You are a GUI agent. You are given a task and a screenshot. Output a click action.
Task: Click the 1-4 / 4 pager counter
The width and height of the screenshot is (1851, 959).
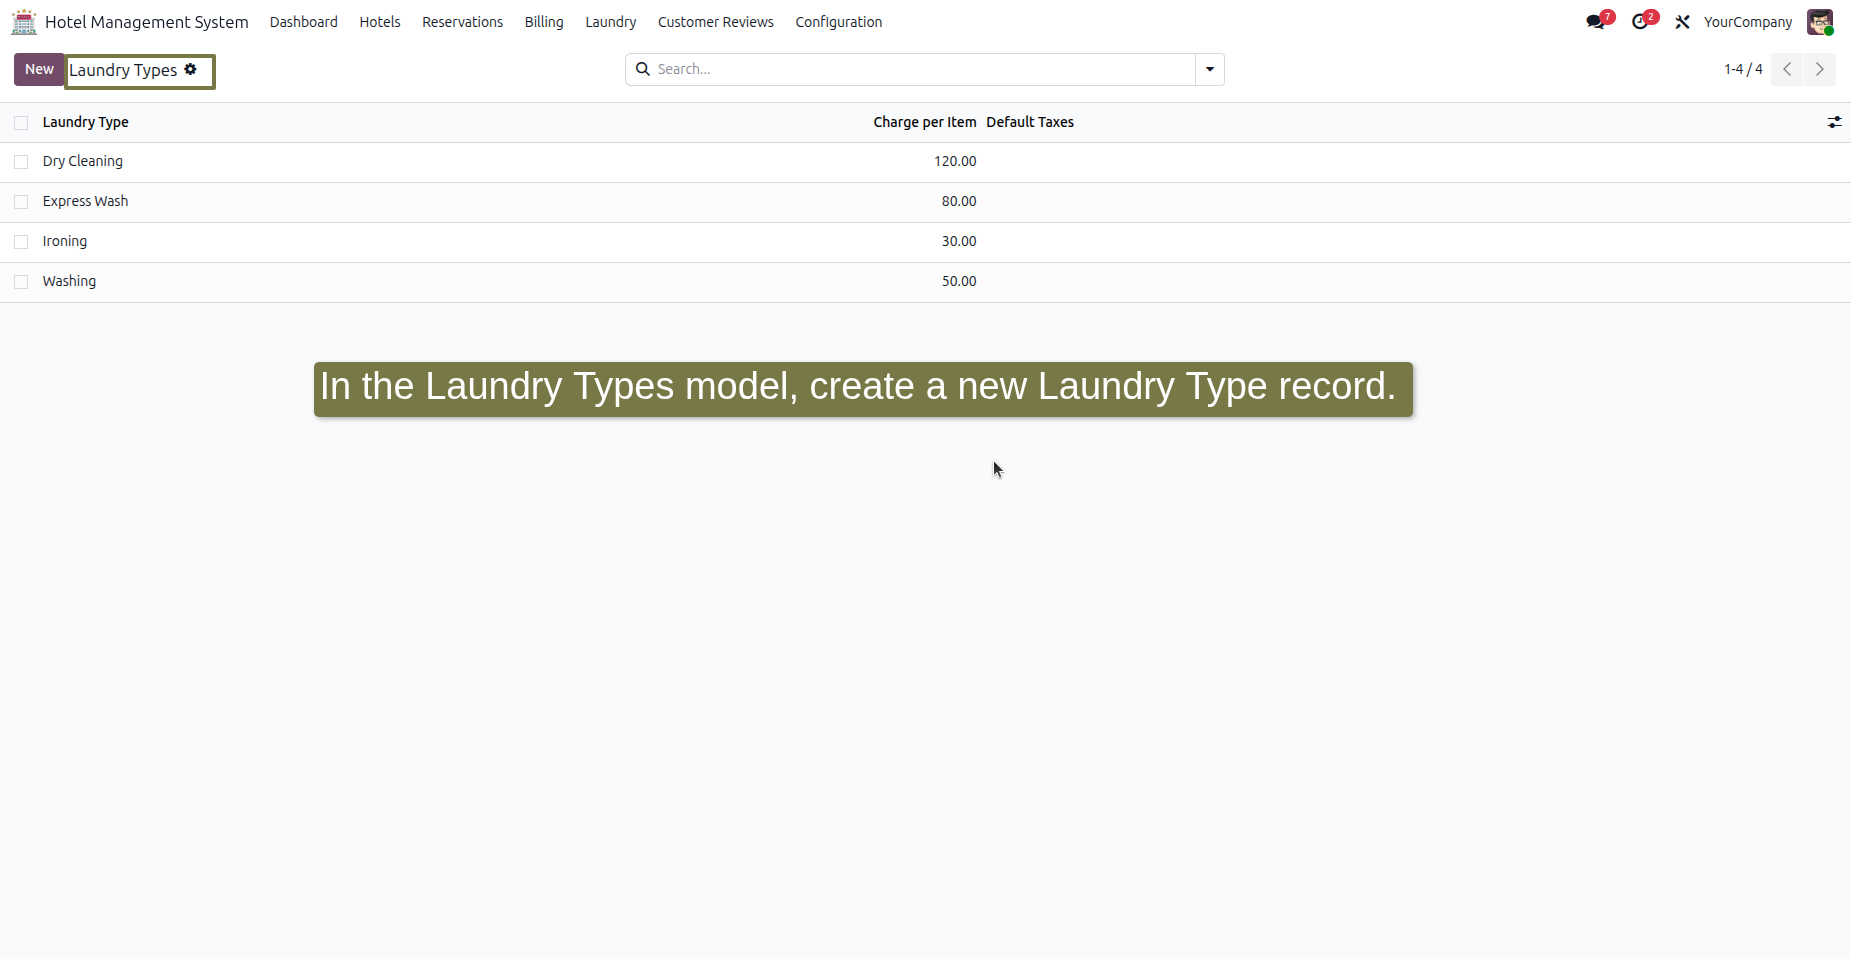(x=1743, y=69)
